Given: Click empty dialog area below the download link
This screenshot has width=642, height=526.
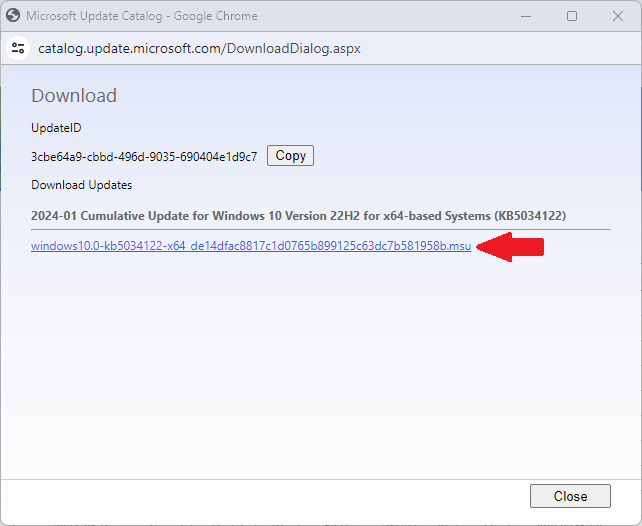Looking at the screenshot, I should pyautogui.click(x=320, y=370).
